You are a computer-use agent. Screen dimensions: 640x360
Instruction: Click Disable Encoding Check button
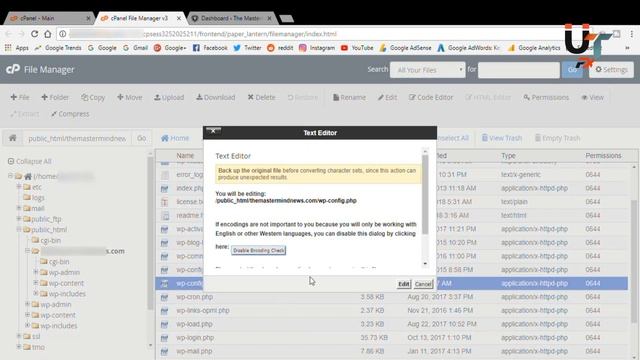pyautogui.click(x=258, y=250)
